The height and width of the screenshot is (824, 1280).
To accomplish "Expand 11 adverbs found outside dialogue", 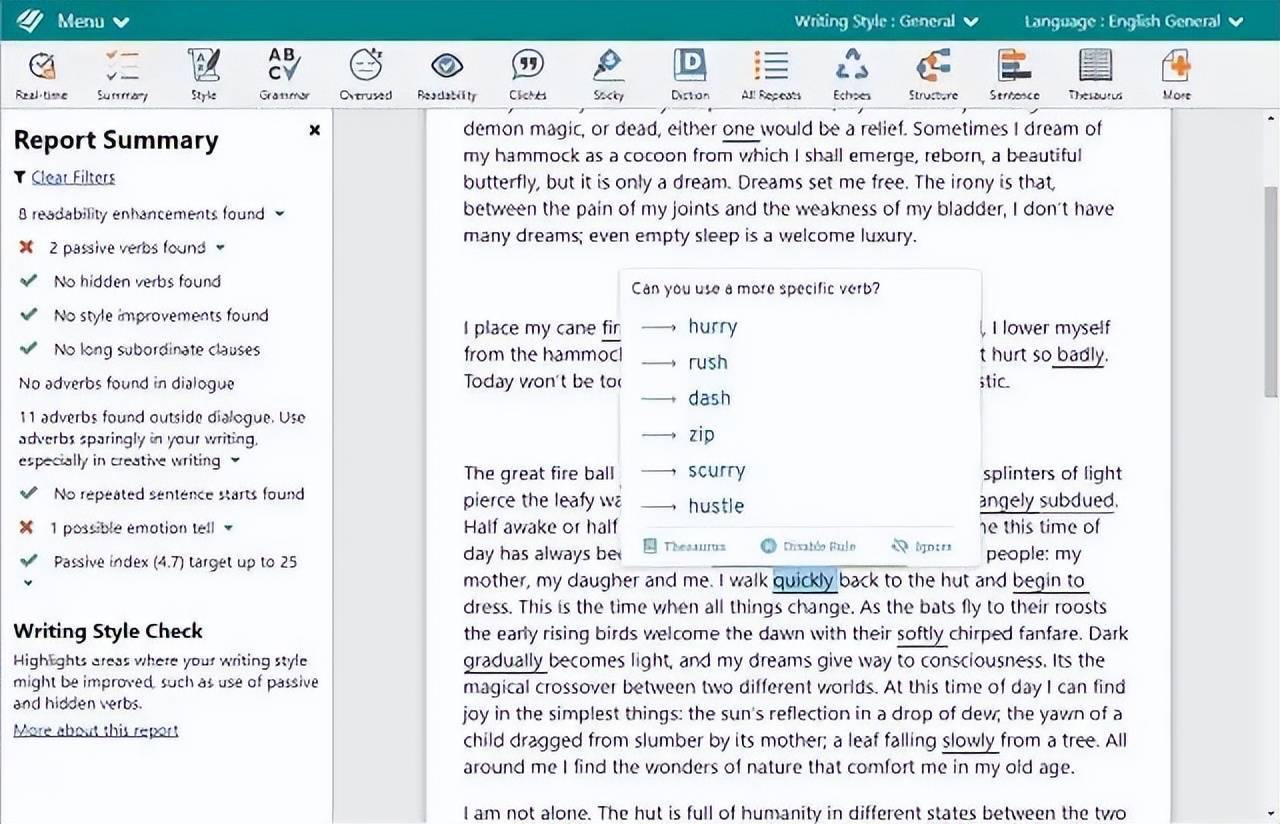I will (x=235, y=461).
